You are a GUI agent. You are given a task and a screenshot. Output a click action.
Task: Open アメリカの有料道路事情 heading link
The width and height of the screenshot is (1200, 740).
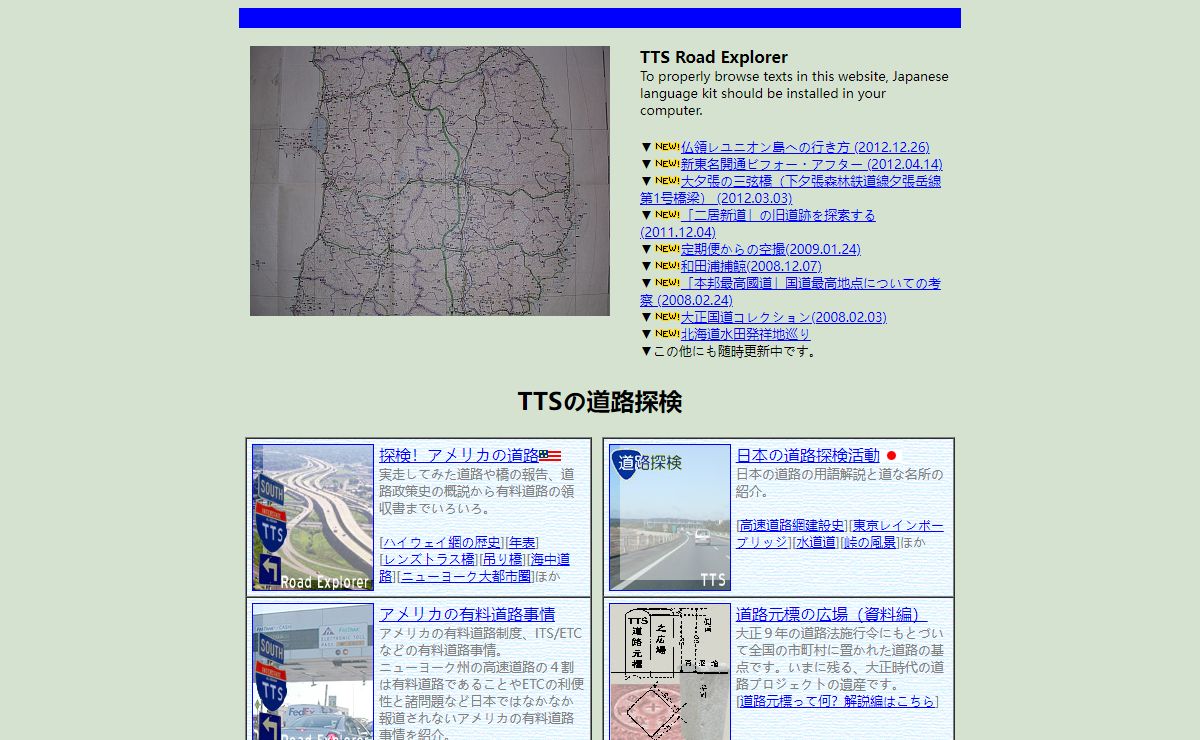(467, 614)
